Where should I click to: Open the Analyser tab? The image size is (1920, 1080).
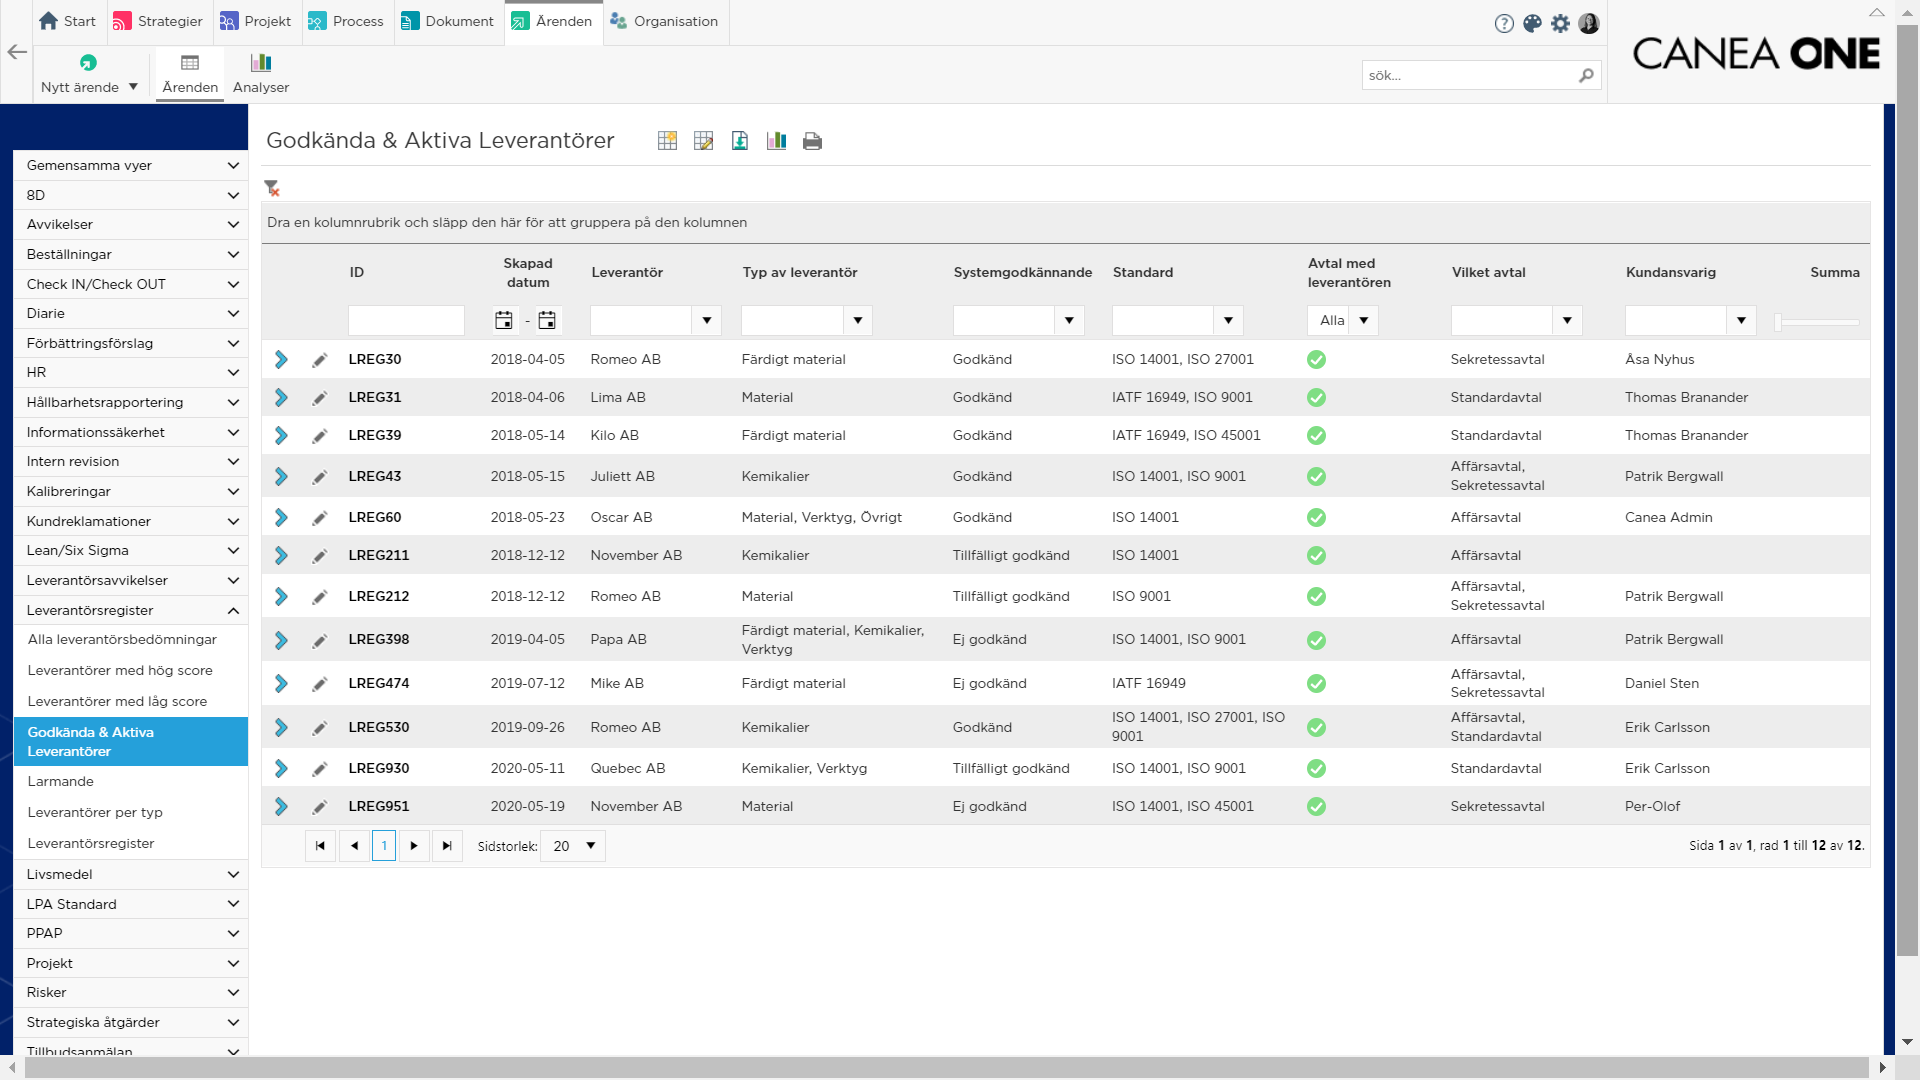[261, 74]
